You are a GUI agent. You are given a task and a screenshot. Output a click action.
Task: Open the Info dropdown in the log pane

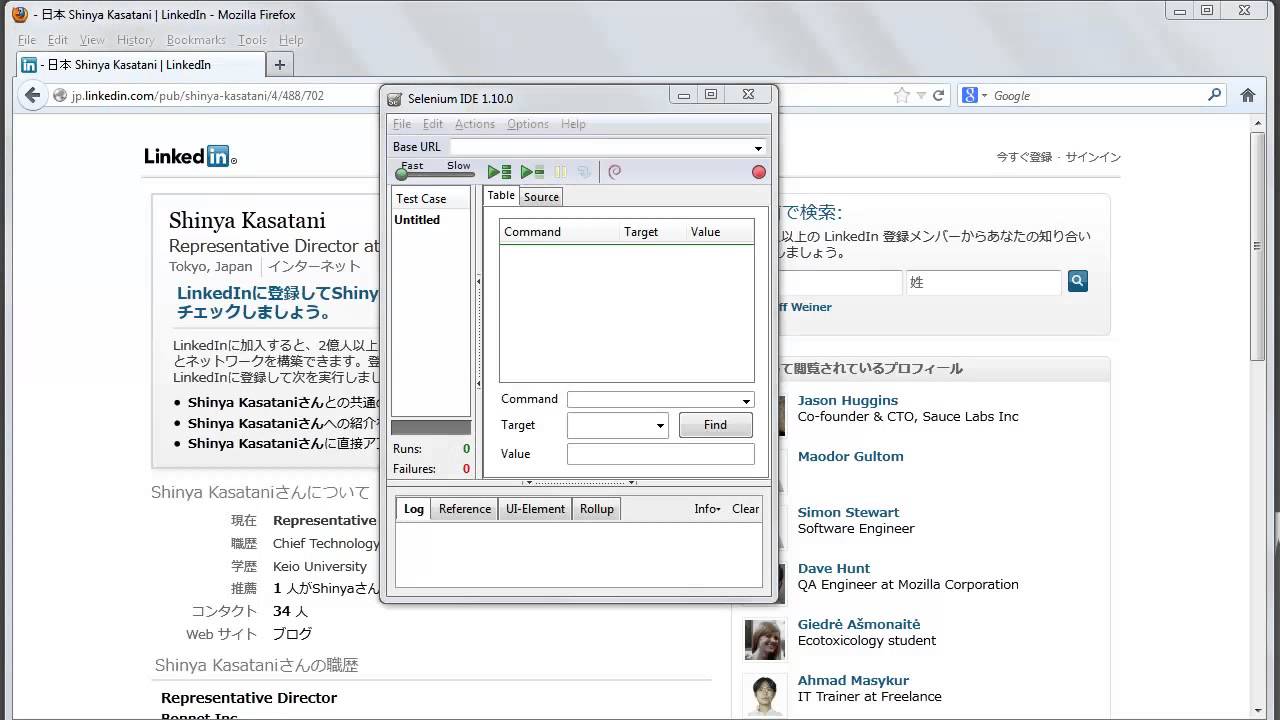[x=707, y=509]
